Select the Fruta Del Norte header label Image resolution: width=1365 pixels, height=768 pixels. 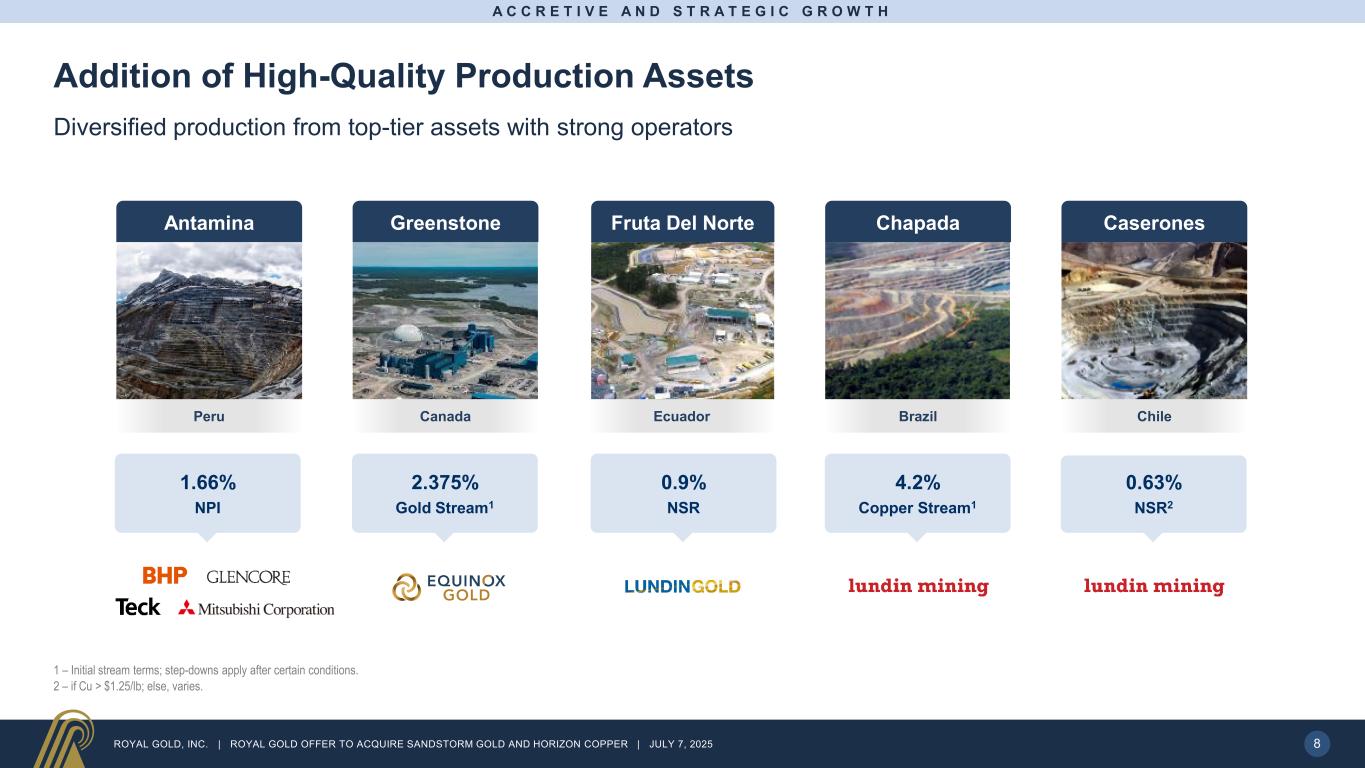point(682,222)
